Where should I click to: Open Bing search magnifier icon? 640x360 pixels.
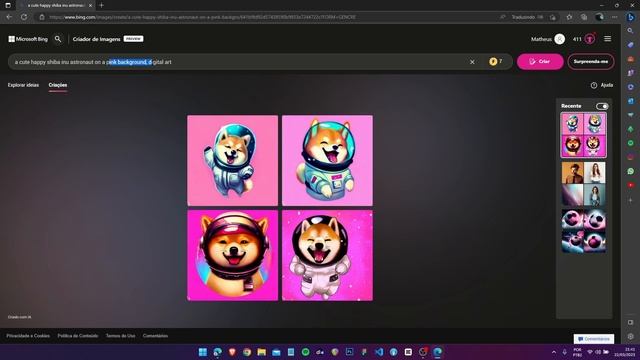[58, 39]
